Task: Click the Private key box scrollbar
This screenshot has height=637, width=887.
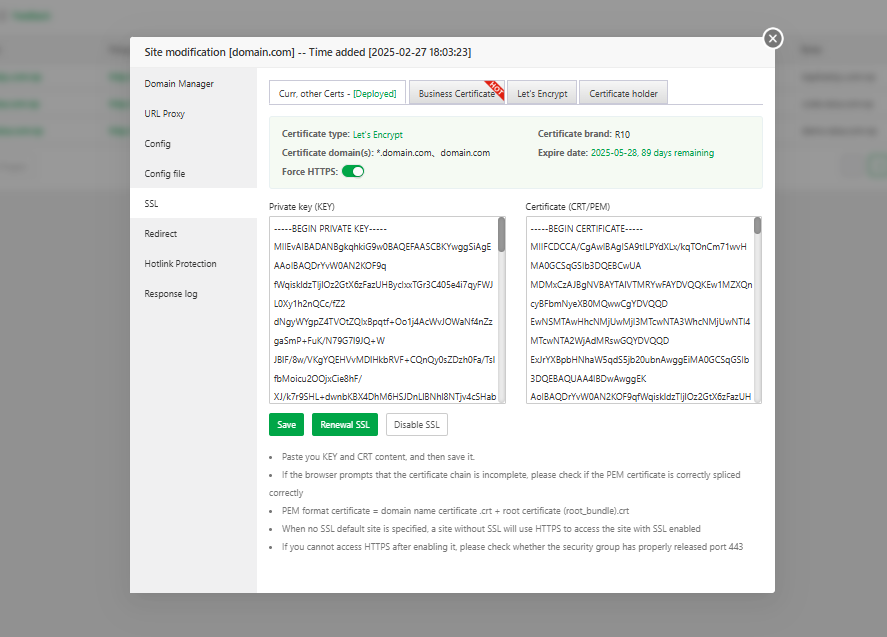Action: (x=501, y=236)
